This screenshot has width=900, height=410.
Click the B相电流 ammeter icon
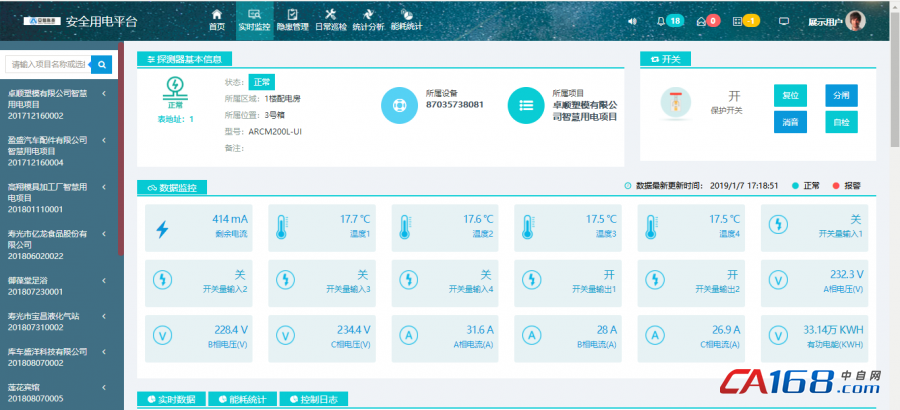pyautogui.click(x=532, y=335)
